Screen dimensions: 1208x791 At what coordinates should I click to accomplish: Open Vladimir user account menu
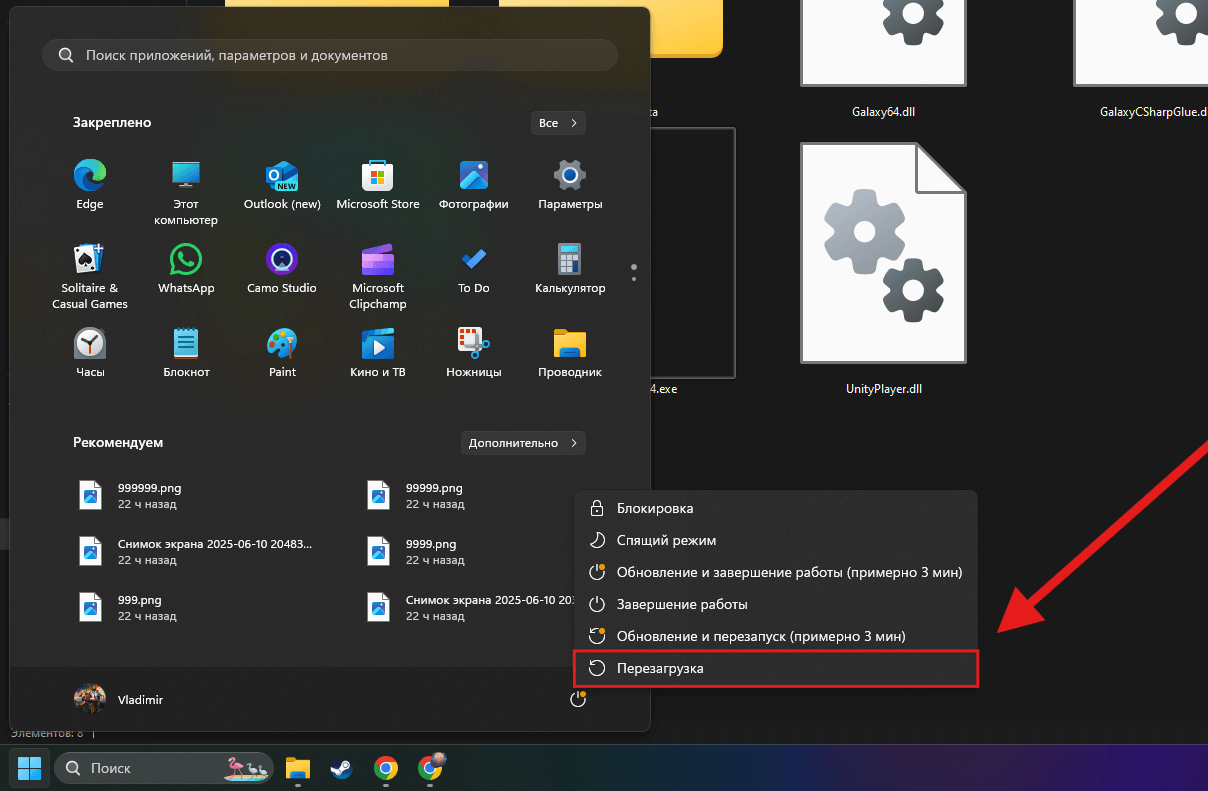coord(119,700)
